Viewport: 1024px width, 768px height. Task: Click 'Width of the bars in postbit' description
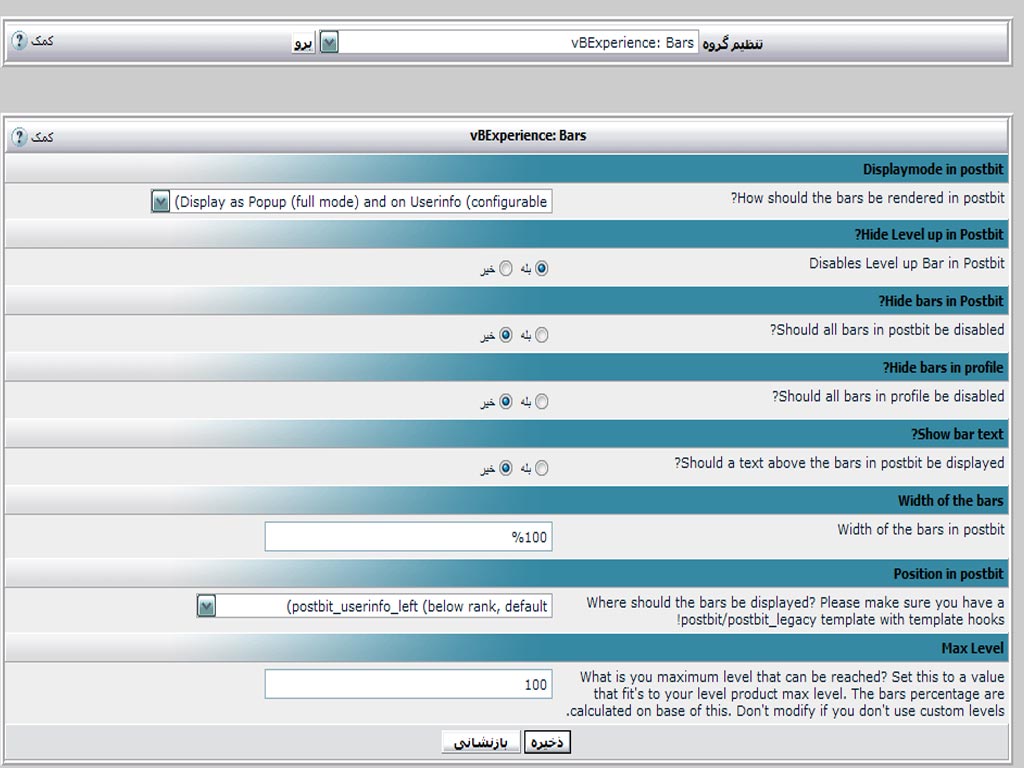click(921, 530)
